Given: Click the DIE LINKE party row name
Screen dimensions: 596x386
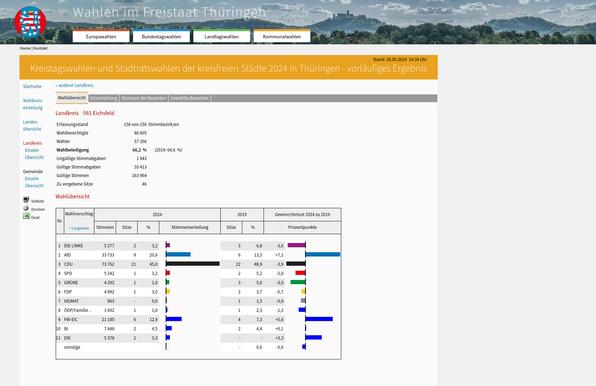Looking at the screenshot, I should [x=73, y=246].
